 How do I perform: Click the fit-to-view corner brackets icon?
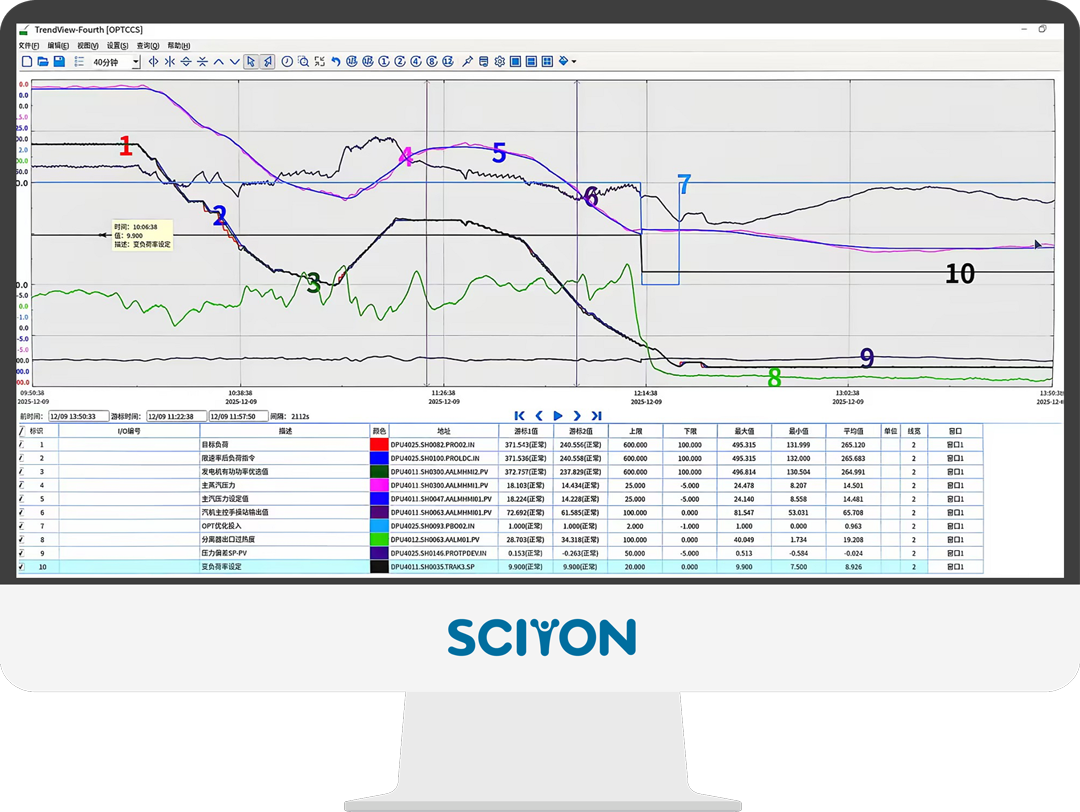[320, 61]
